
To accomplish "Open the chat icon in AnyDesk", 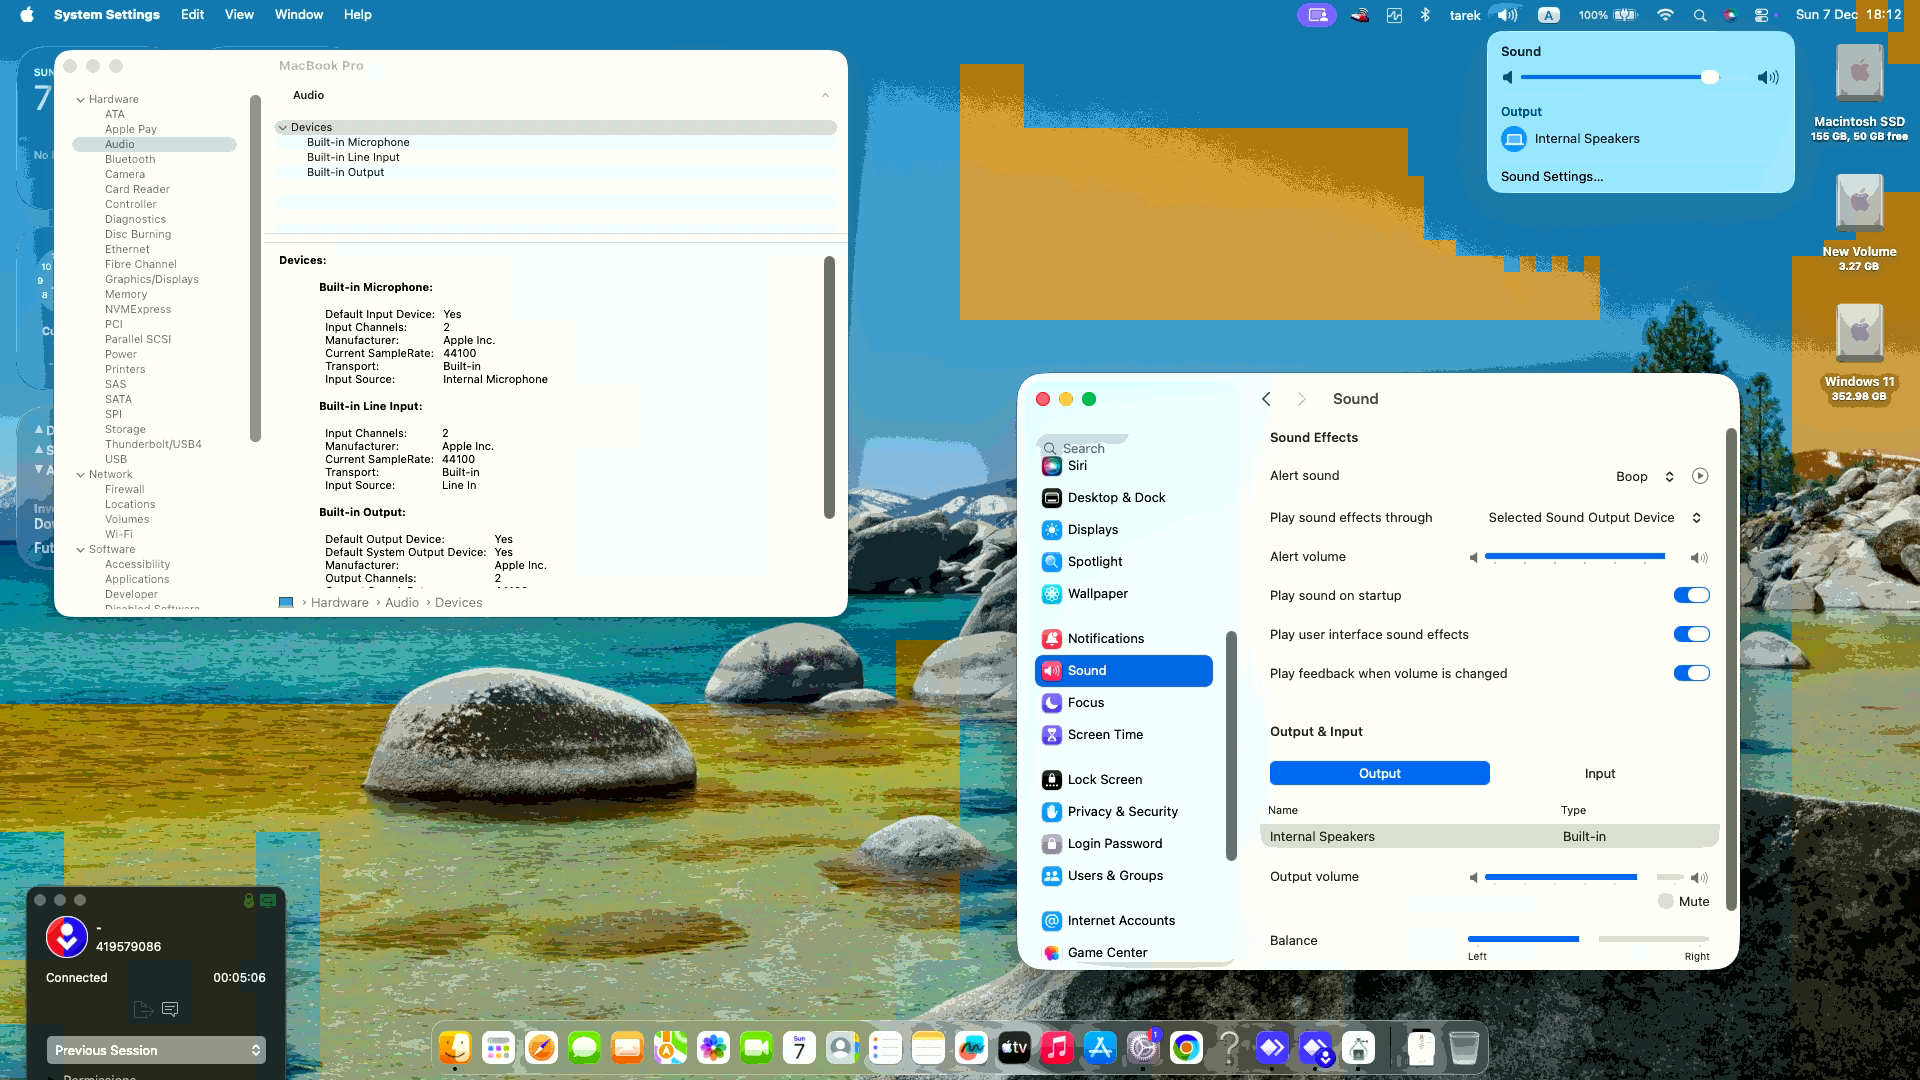I will (170, 1010).
